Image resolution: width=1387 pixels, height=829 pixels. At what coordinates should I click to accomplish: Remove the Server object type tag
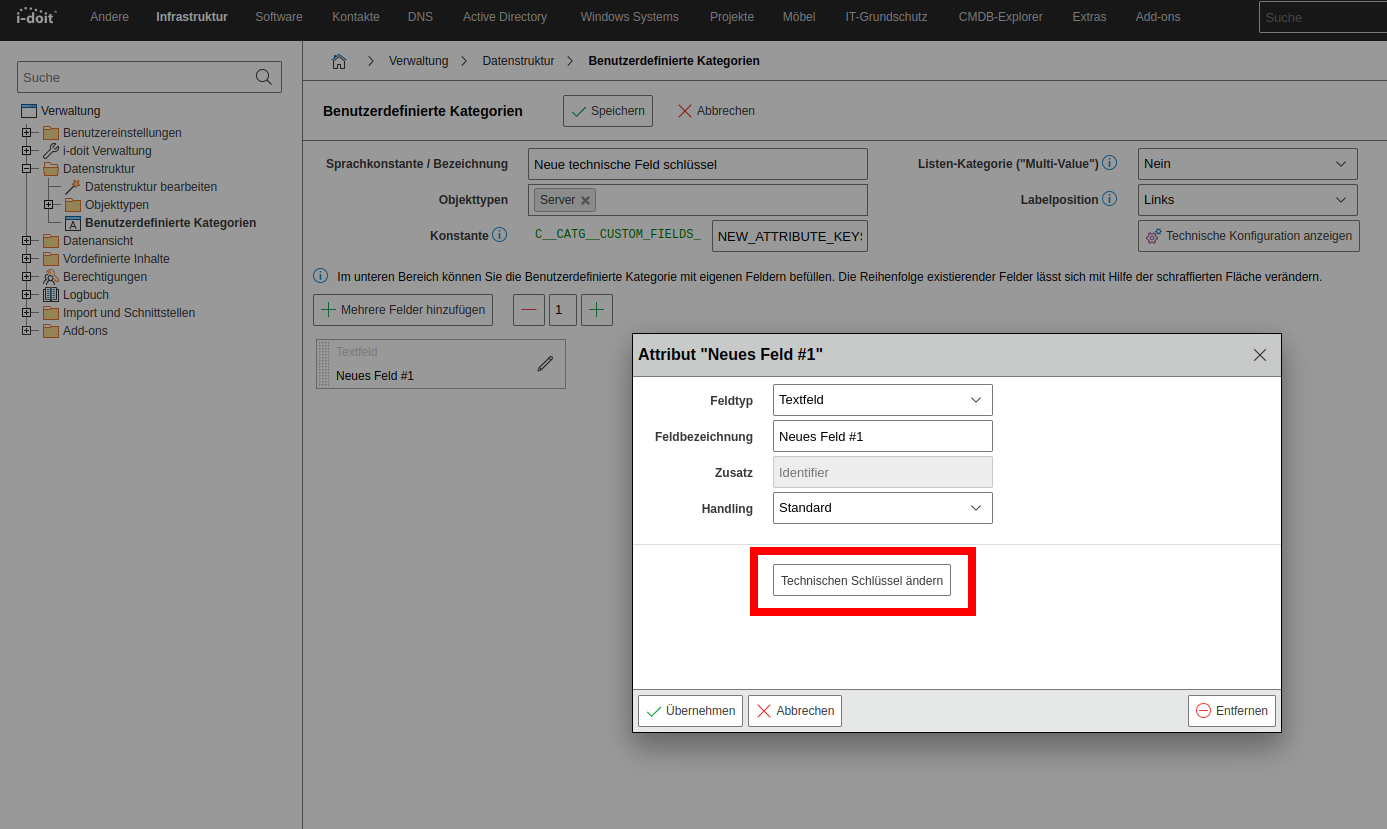click(586, 200)
